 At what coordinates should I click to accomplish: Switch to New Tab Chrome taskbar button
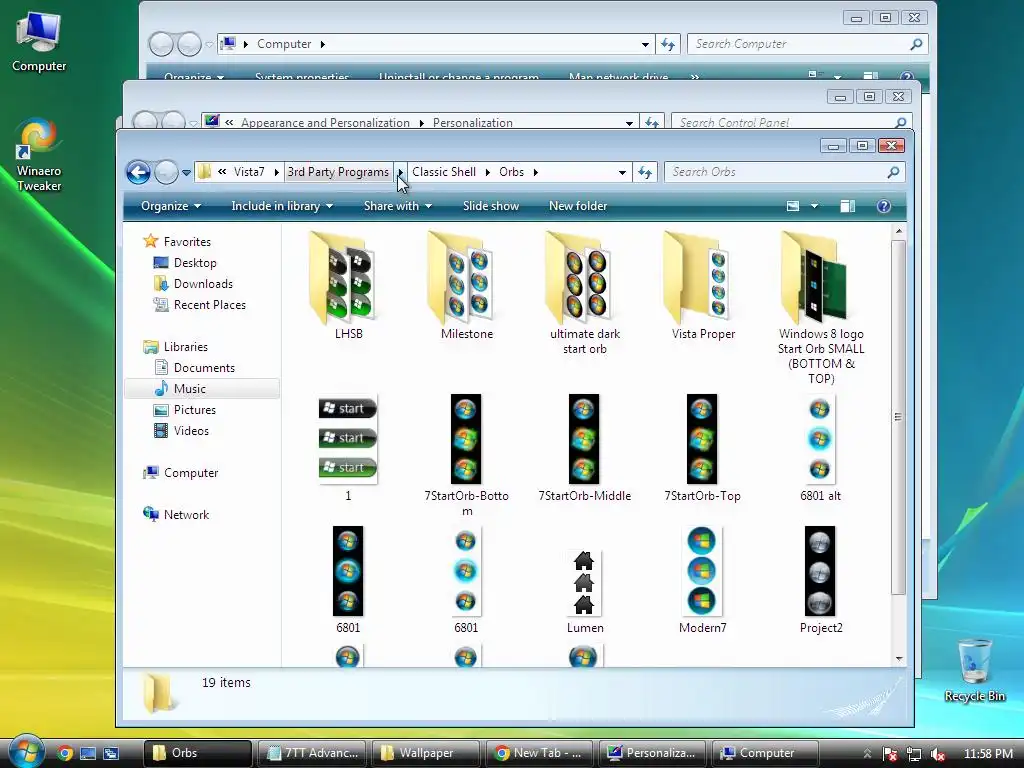point(539,753)
